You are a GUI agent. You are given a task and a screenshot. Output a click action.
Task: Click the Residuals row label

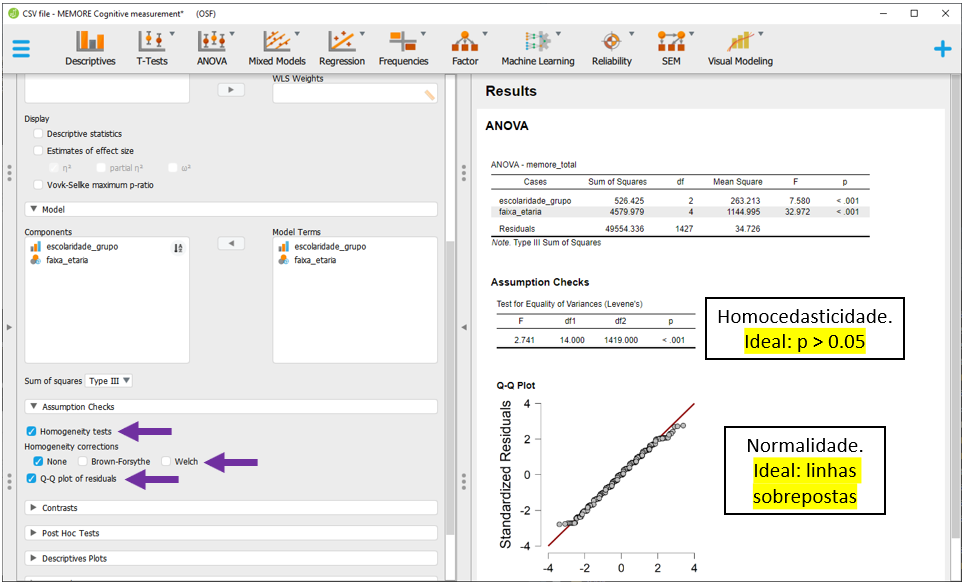click(516, 229)
